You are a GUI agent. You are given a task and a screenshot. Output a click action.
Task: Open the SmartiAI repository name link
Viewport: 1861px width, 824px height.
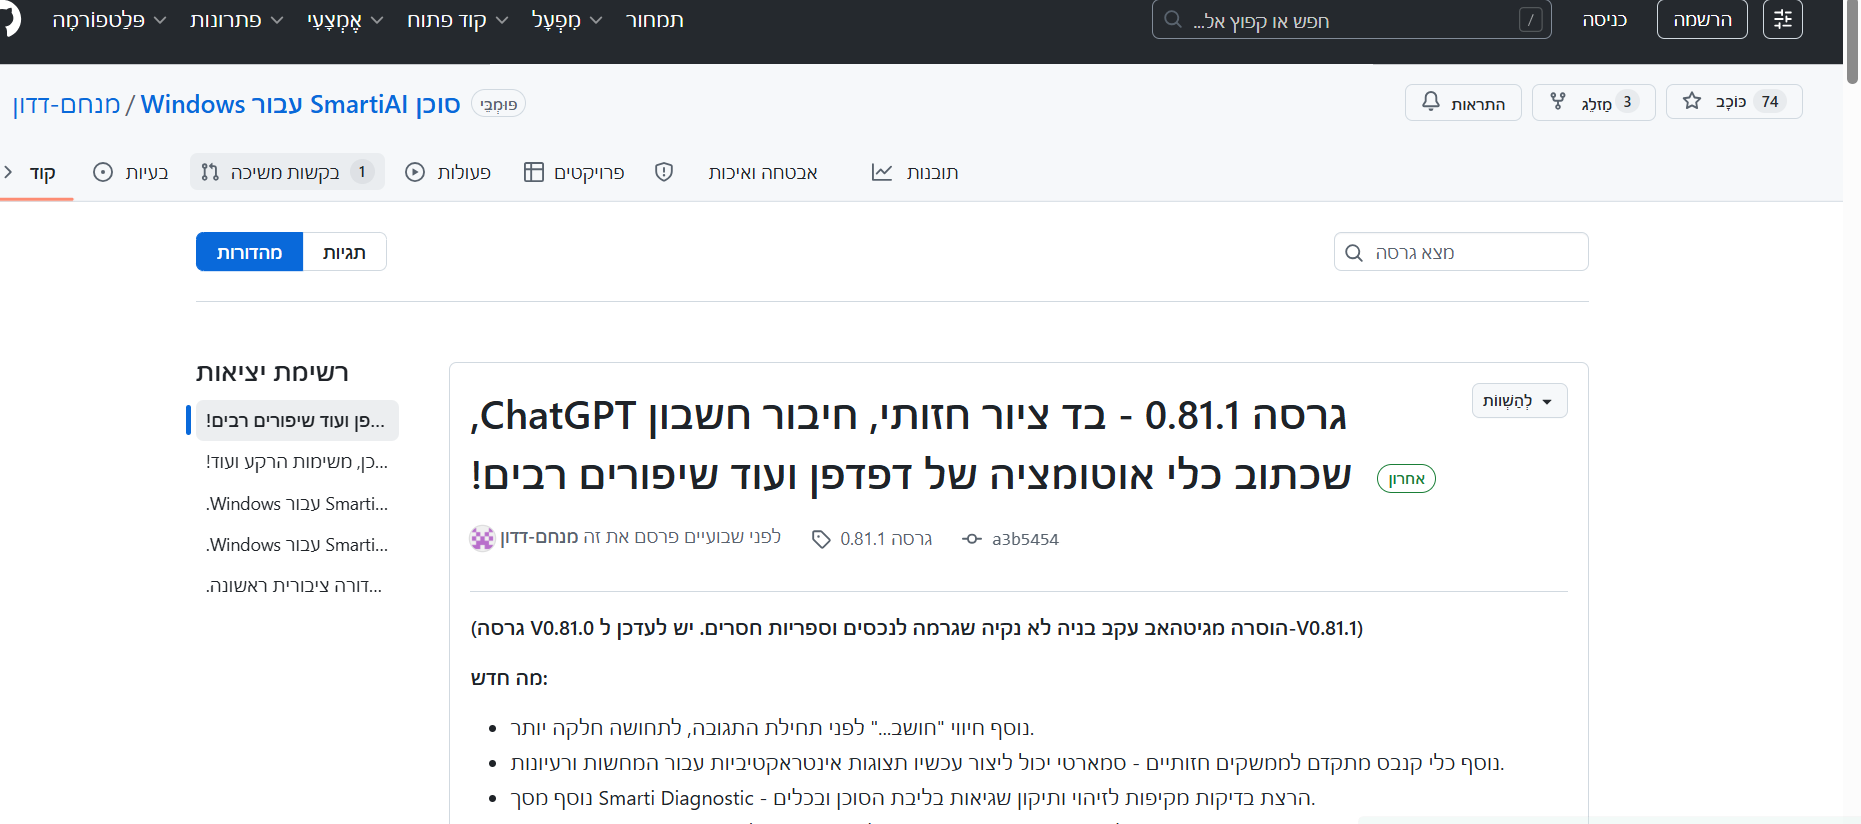300,104
